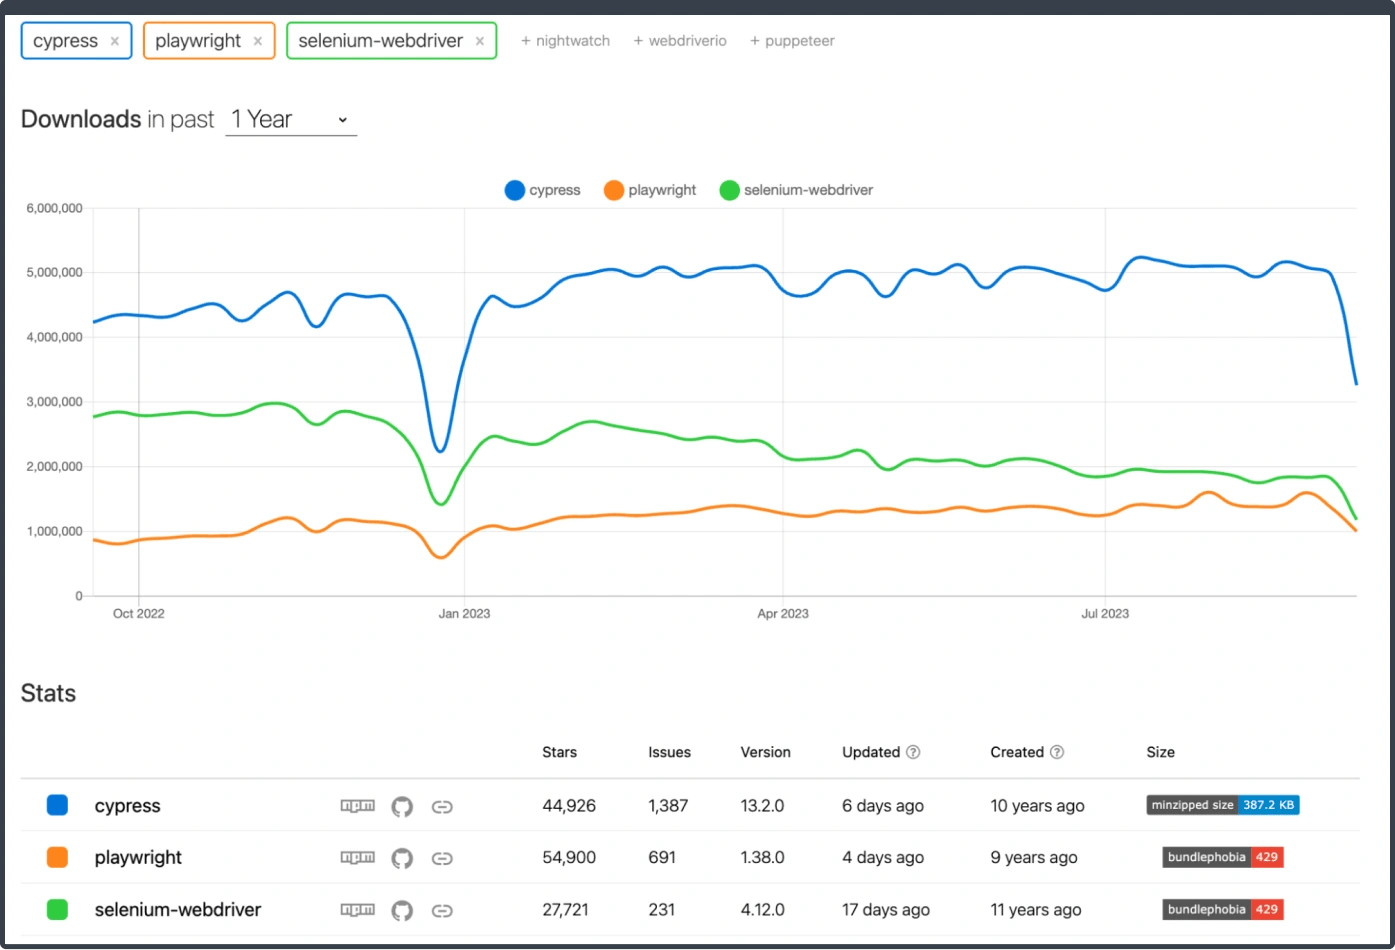This screenshot has width=1395, height=950.
Task: Click playwright stars value 54,900
Action: click(569, 858)
